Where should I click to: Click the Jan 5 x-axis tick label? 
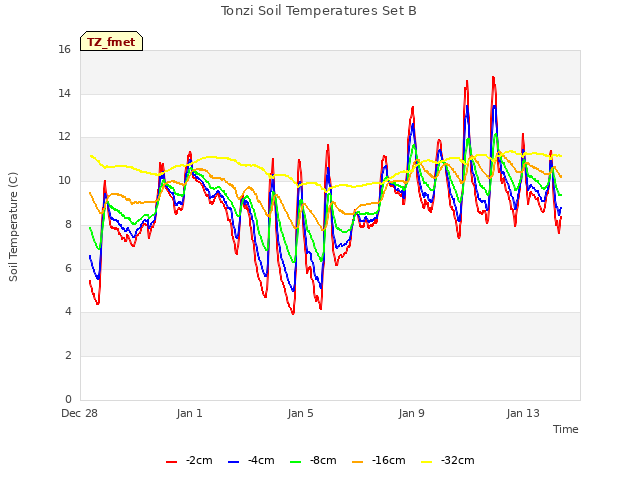(x=300, y=413)
